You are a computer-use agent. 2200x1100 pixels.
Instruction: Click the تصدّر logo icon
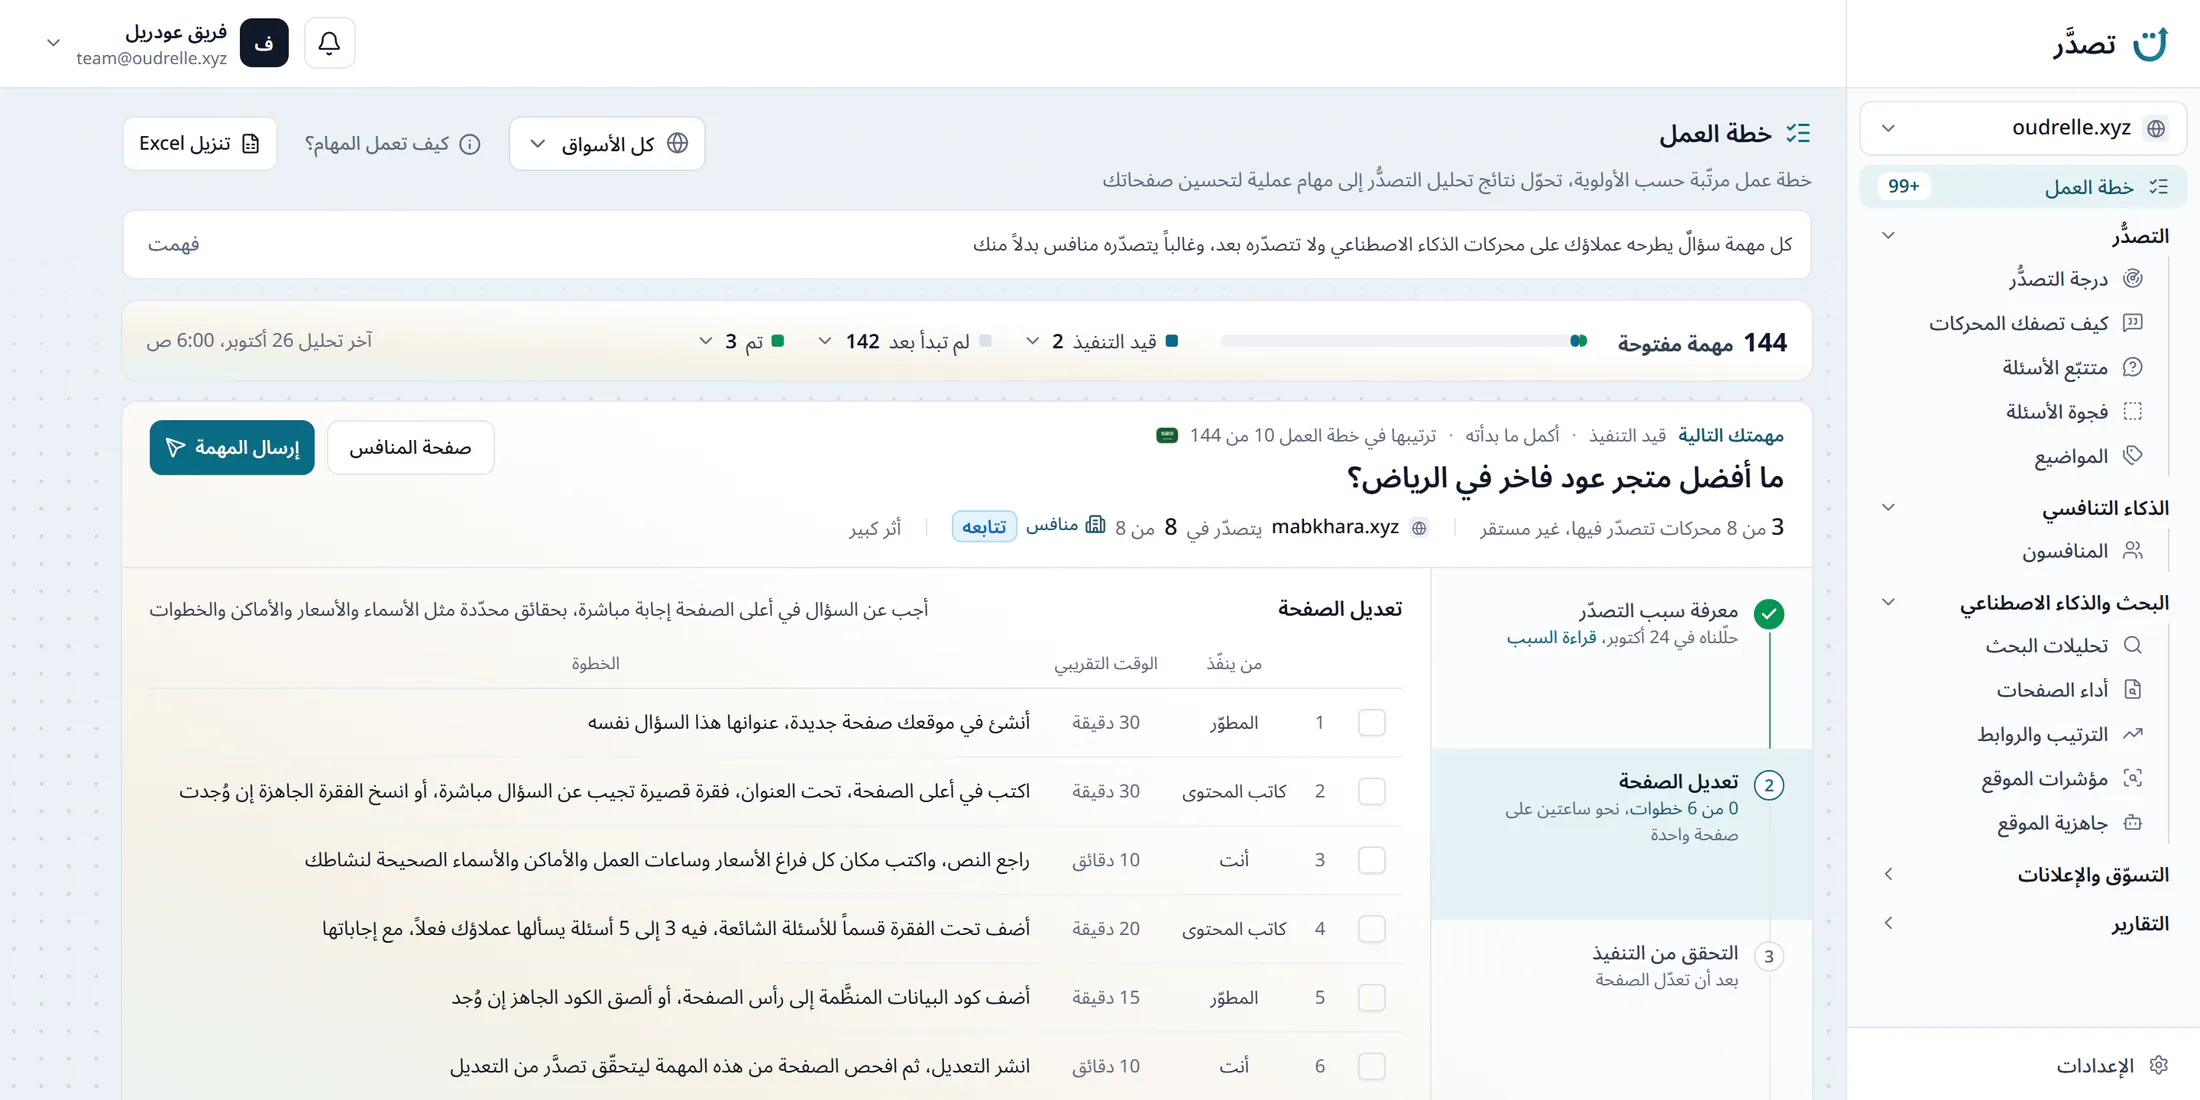coord(2149,44)
